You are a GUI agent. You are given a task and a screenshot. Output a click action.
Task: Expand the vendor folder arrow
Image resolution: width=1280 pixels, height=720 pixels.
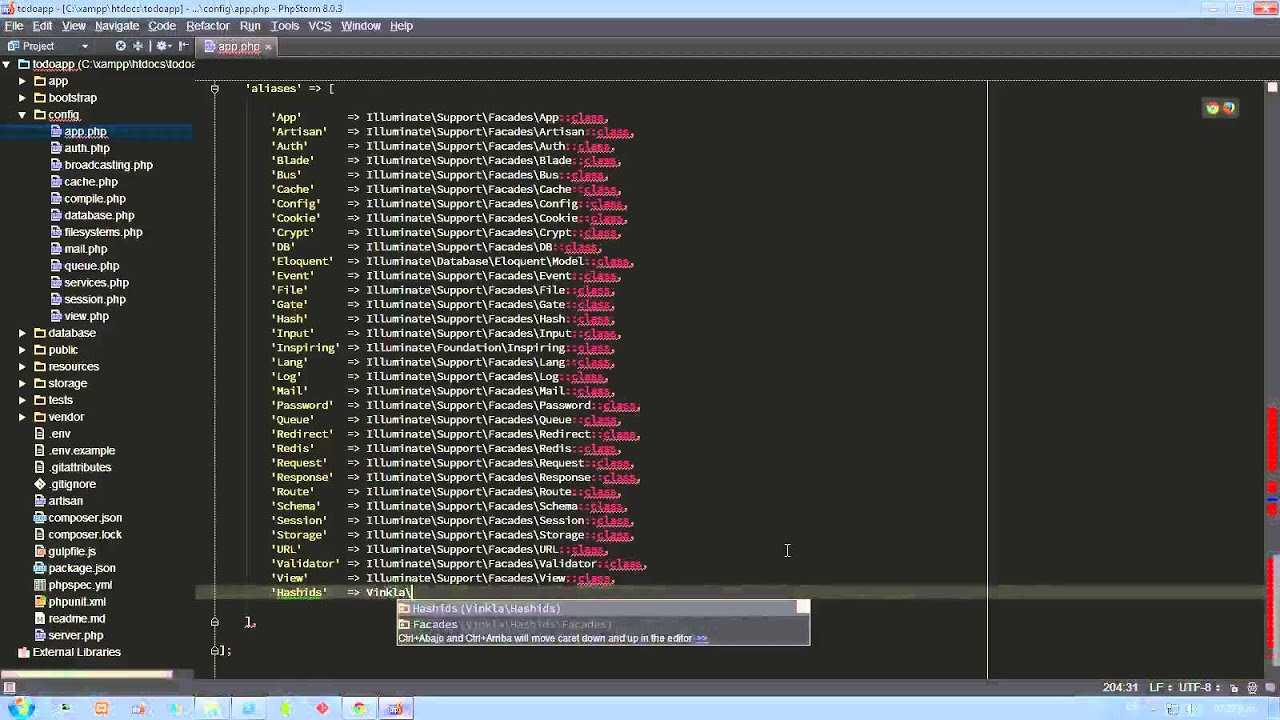[x=22, y=417]
